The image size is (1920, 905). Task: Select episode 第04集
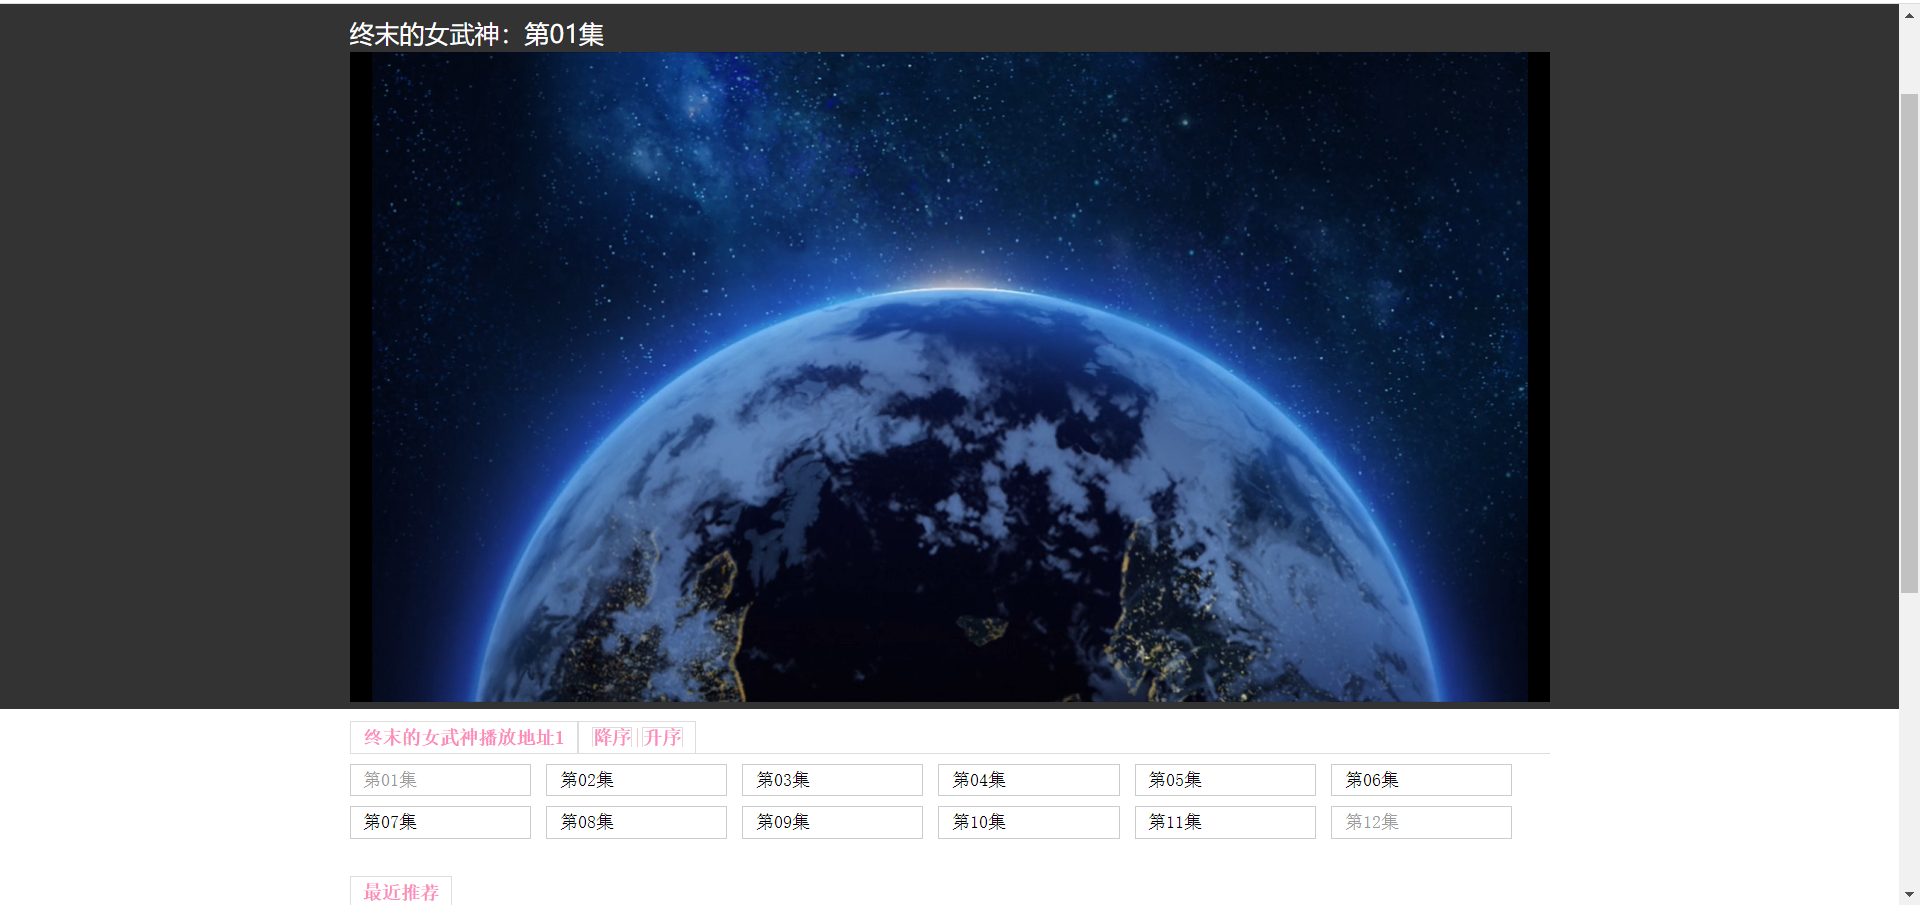(1029, 780)
